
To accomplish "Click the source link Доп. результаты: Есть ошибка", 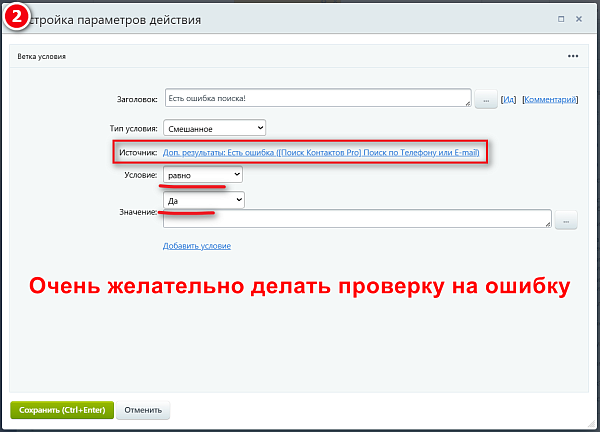I will (x=321, y=152).
